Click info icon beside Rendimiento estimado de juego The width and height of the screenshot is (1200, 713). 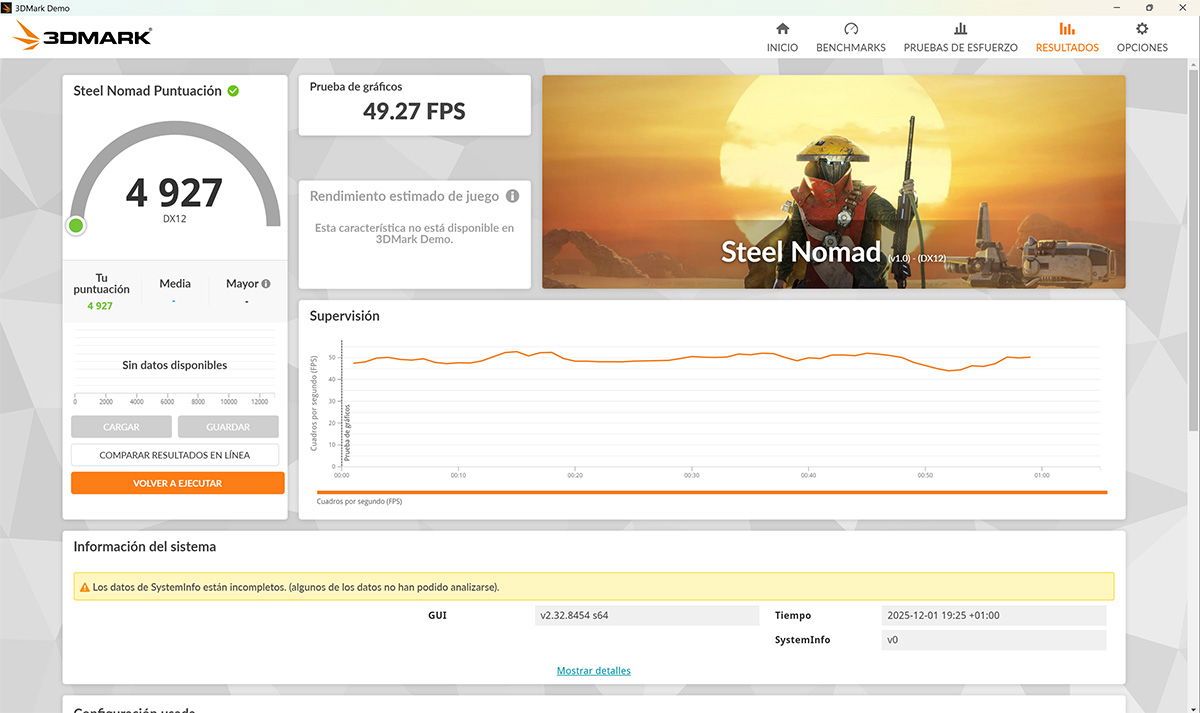512,197
